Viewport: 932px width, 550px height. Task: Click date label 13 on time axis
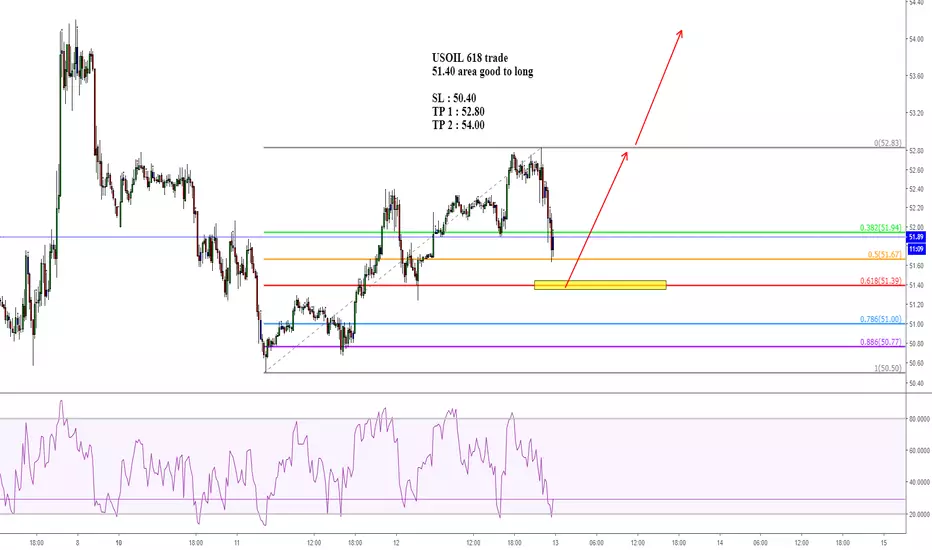(555, 543)
